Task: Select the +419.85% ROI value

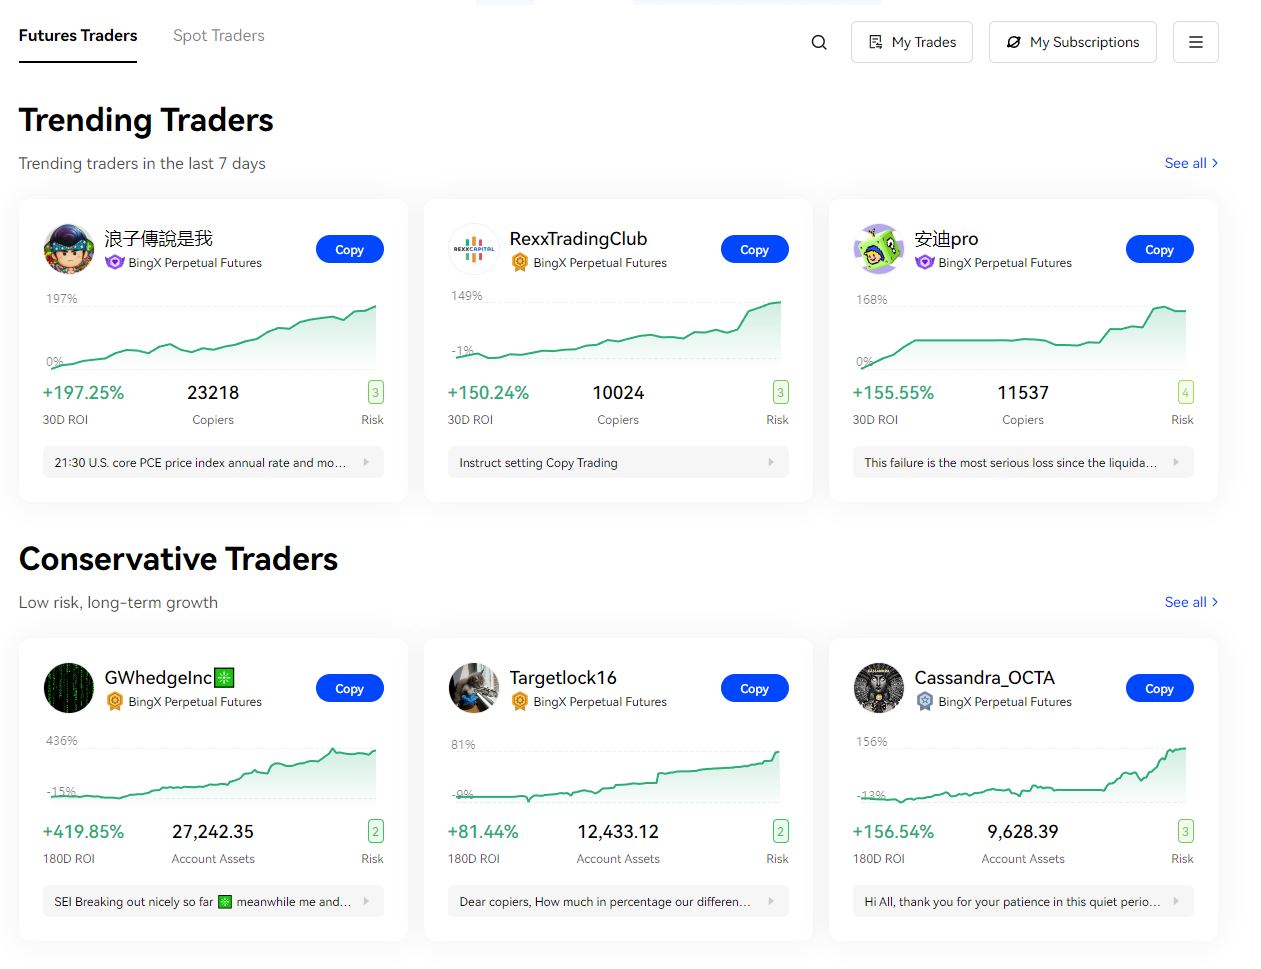Action: pyautogui.click(x=83, y=832)
